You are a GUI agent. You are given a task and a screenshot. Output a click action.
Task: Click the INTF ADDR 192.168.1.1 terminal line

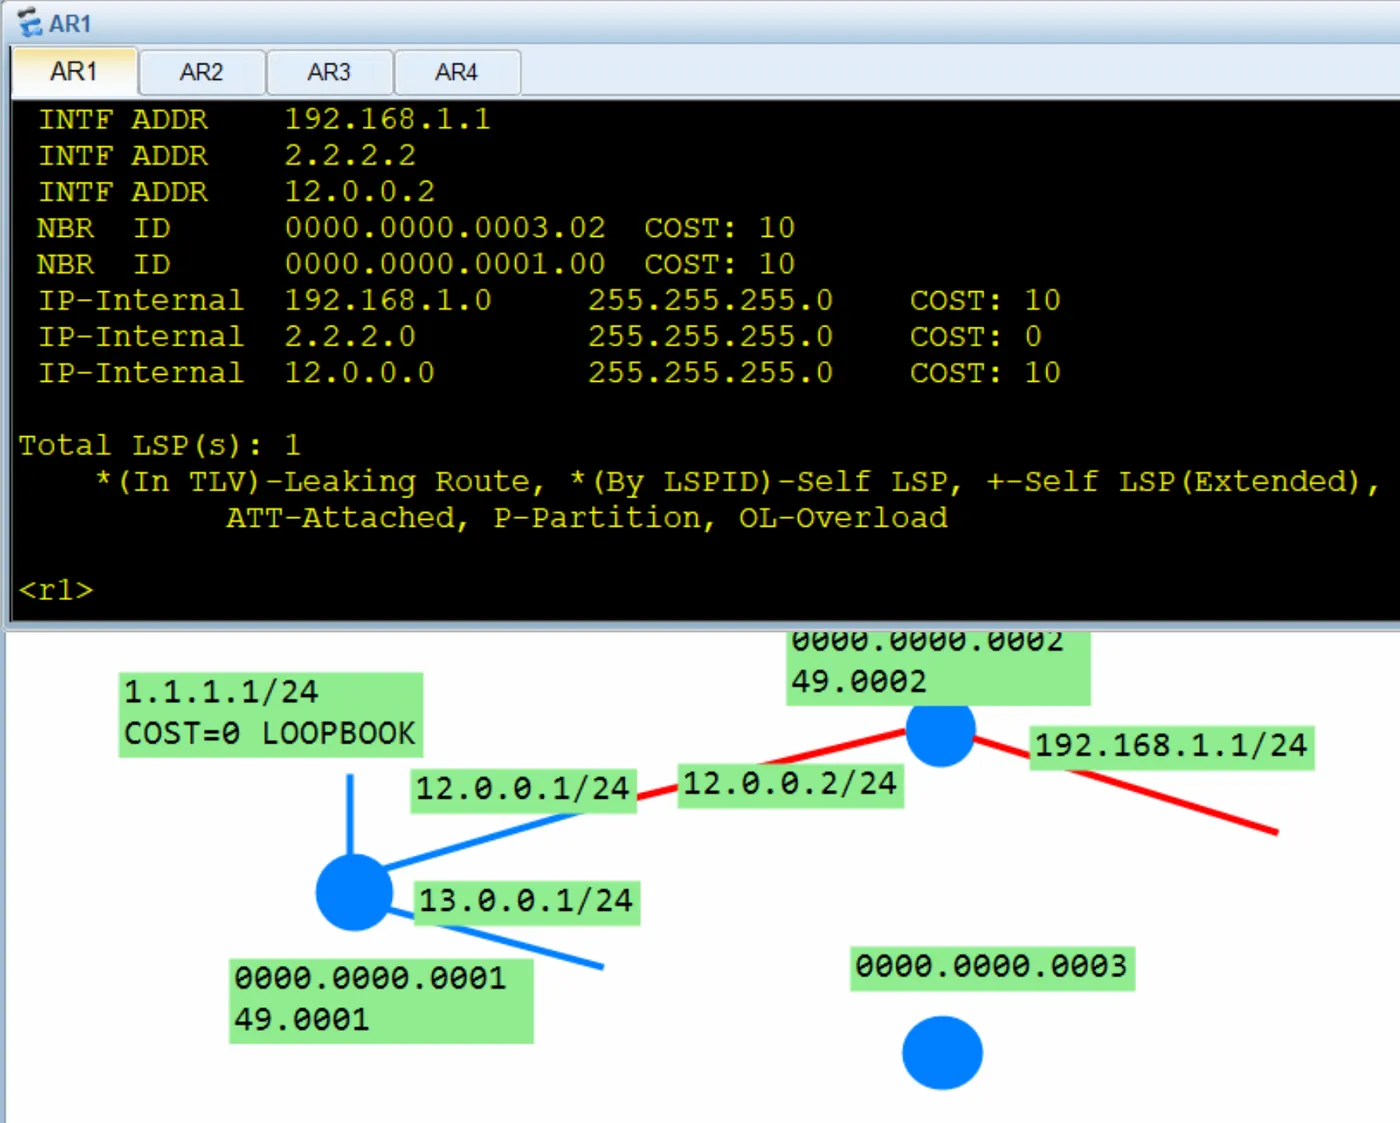point(265,119)
